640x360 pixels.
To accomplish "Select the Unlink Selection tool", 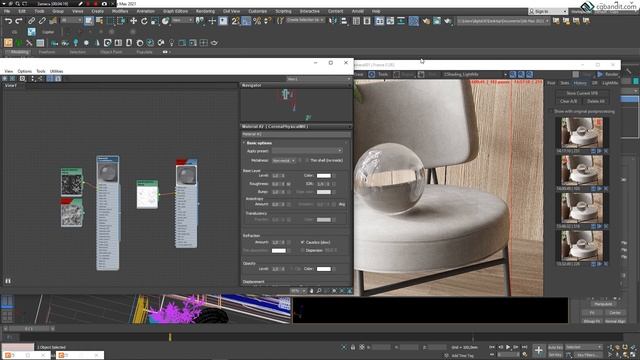I will [42, 20].
